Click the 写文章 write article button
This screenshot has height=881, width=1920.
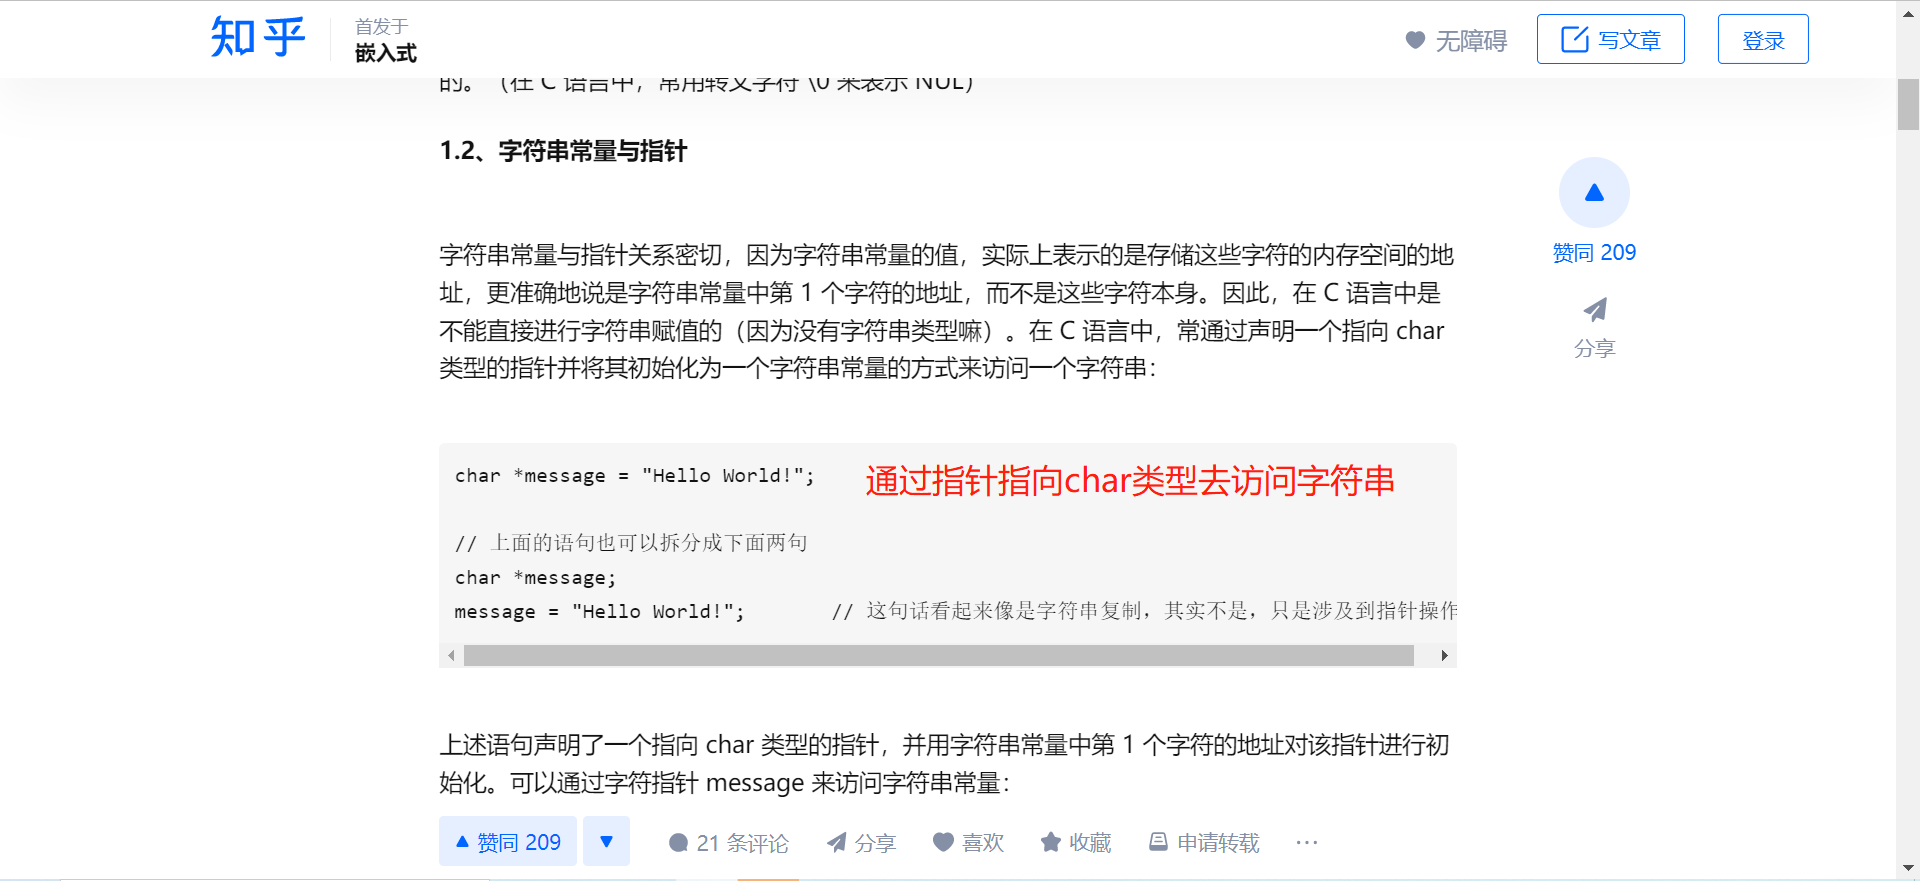pos(1610,39)
